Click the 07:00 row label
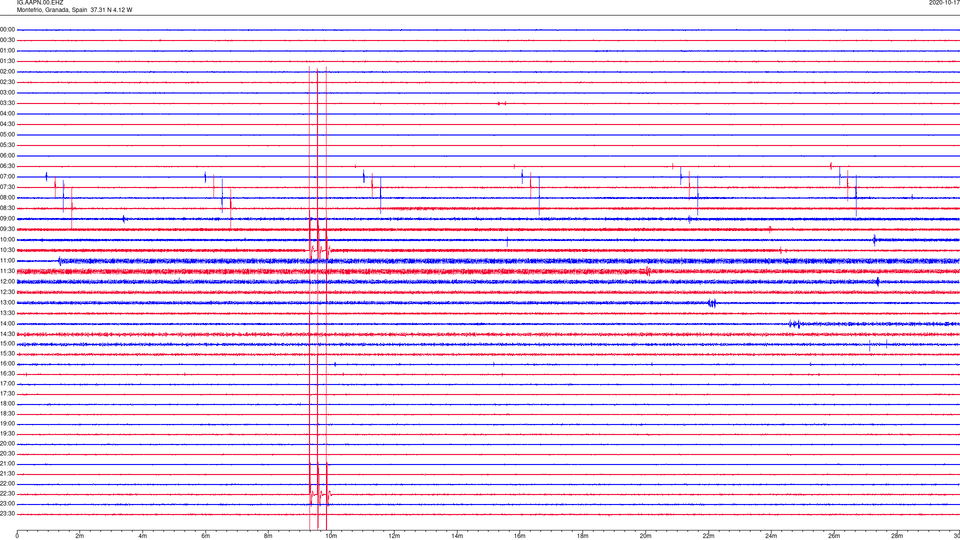Viewport: 960px width, 540px height. point(7,176)
